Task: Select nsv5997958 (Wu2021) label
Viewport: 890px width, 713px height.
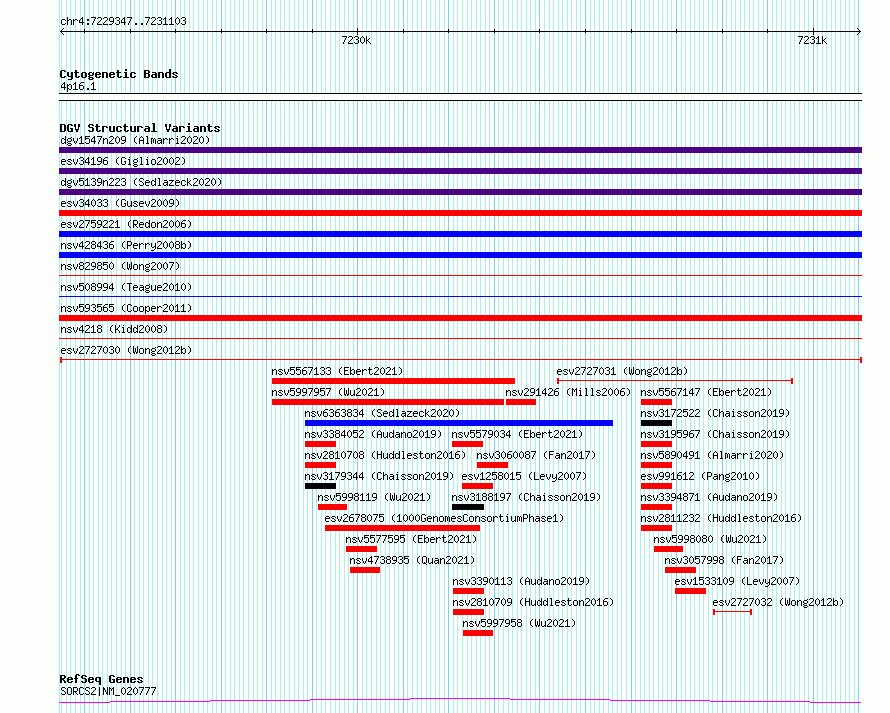Action: 519,623
